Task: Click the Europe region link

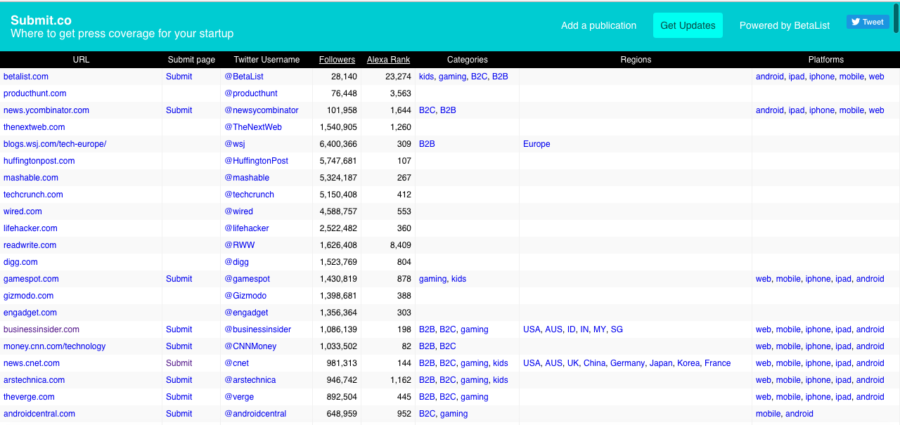Action: 537,144
